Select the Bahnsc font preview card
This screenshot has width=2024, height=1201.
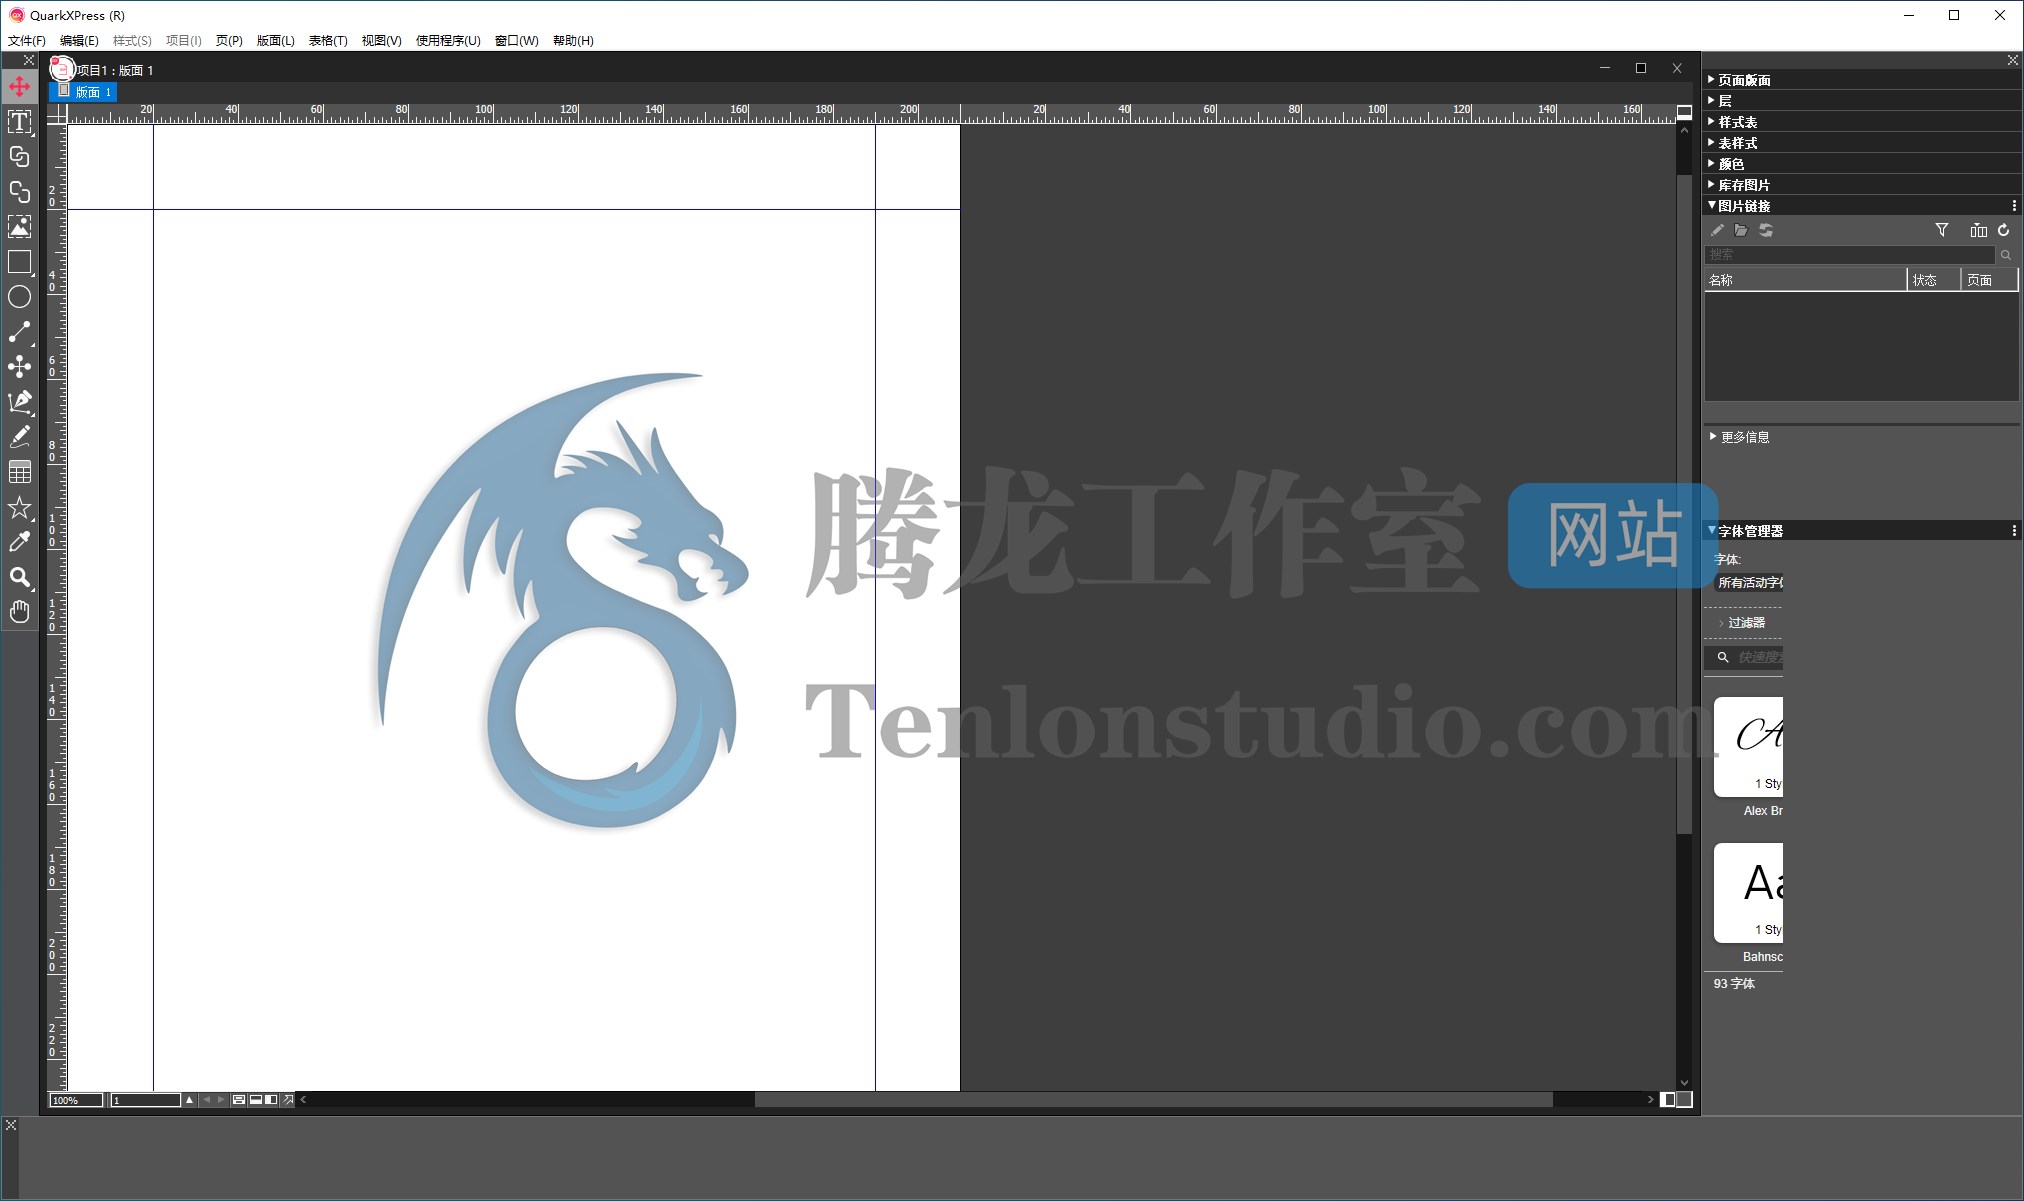1749,893
